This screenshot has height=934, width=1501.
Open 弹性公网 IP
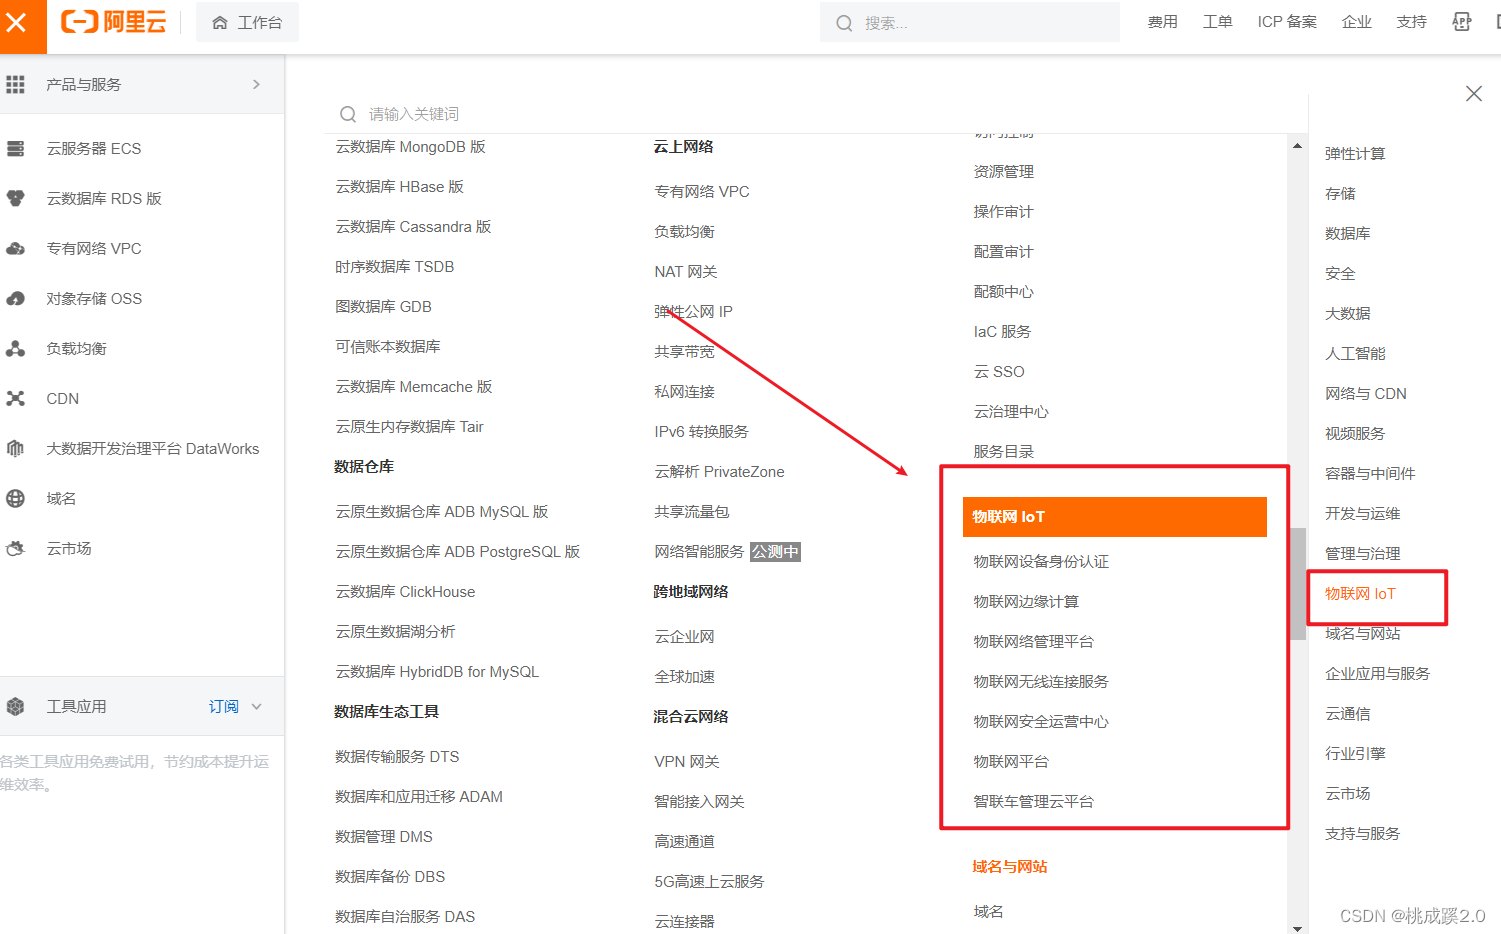pyautogui.click(x=693, y=312)
